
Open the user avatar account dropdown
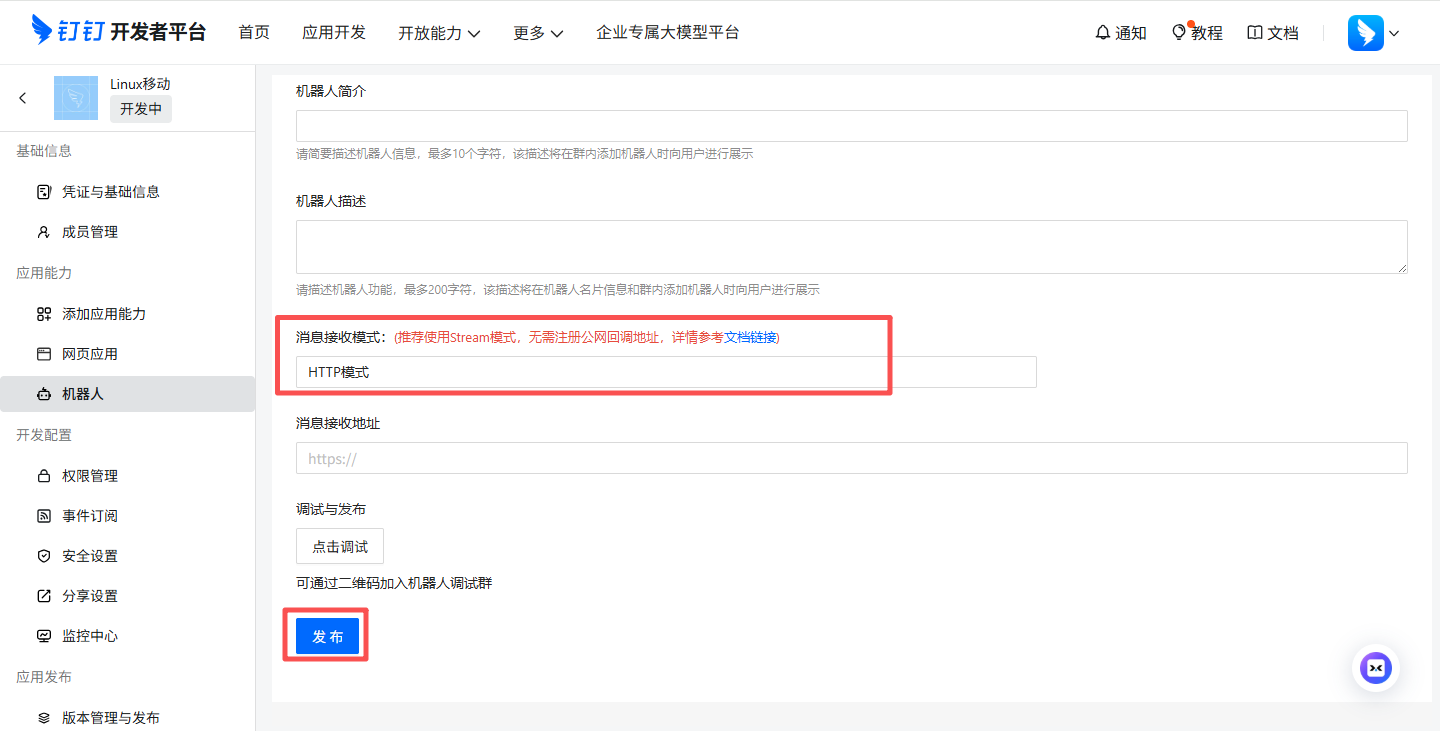(x=1373, y=33)
